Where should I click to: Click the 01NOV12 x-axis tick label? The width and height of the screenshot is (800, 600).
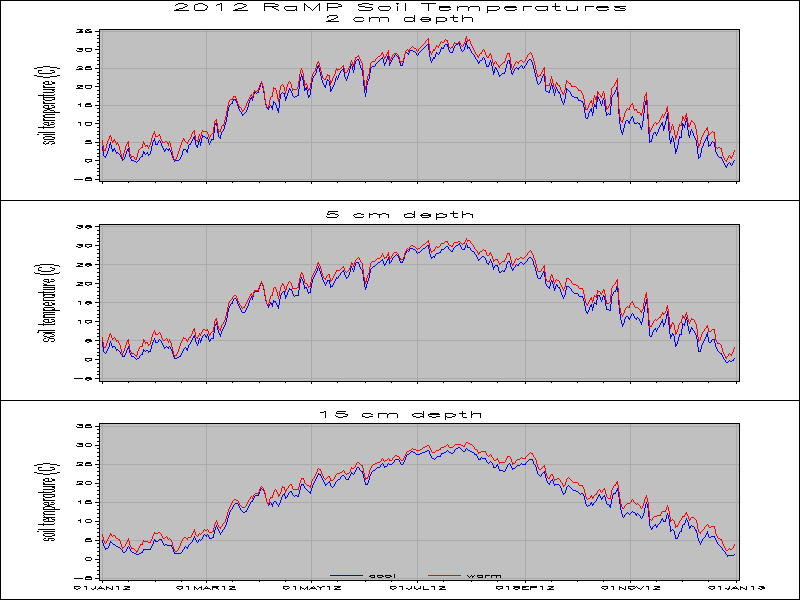click(632, 588)
